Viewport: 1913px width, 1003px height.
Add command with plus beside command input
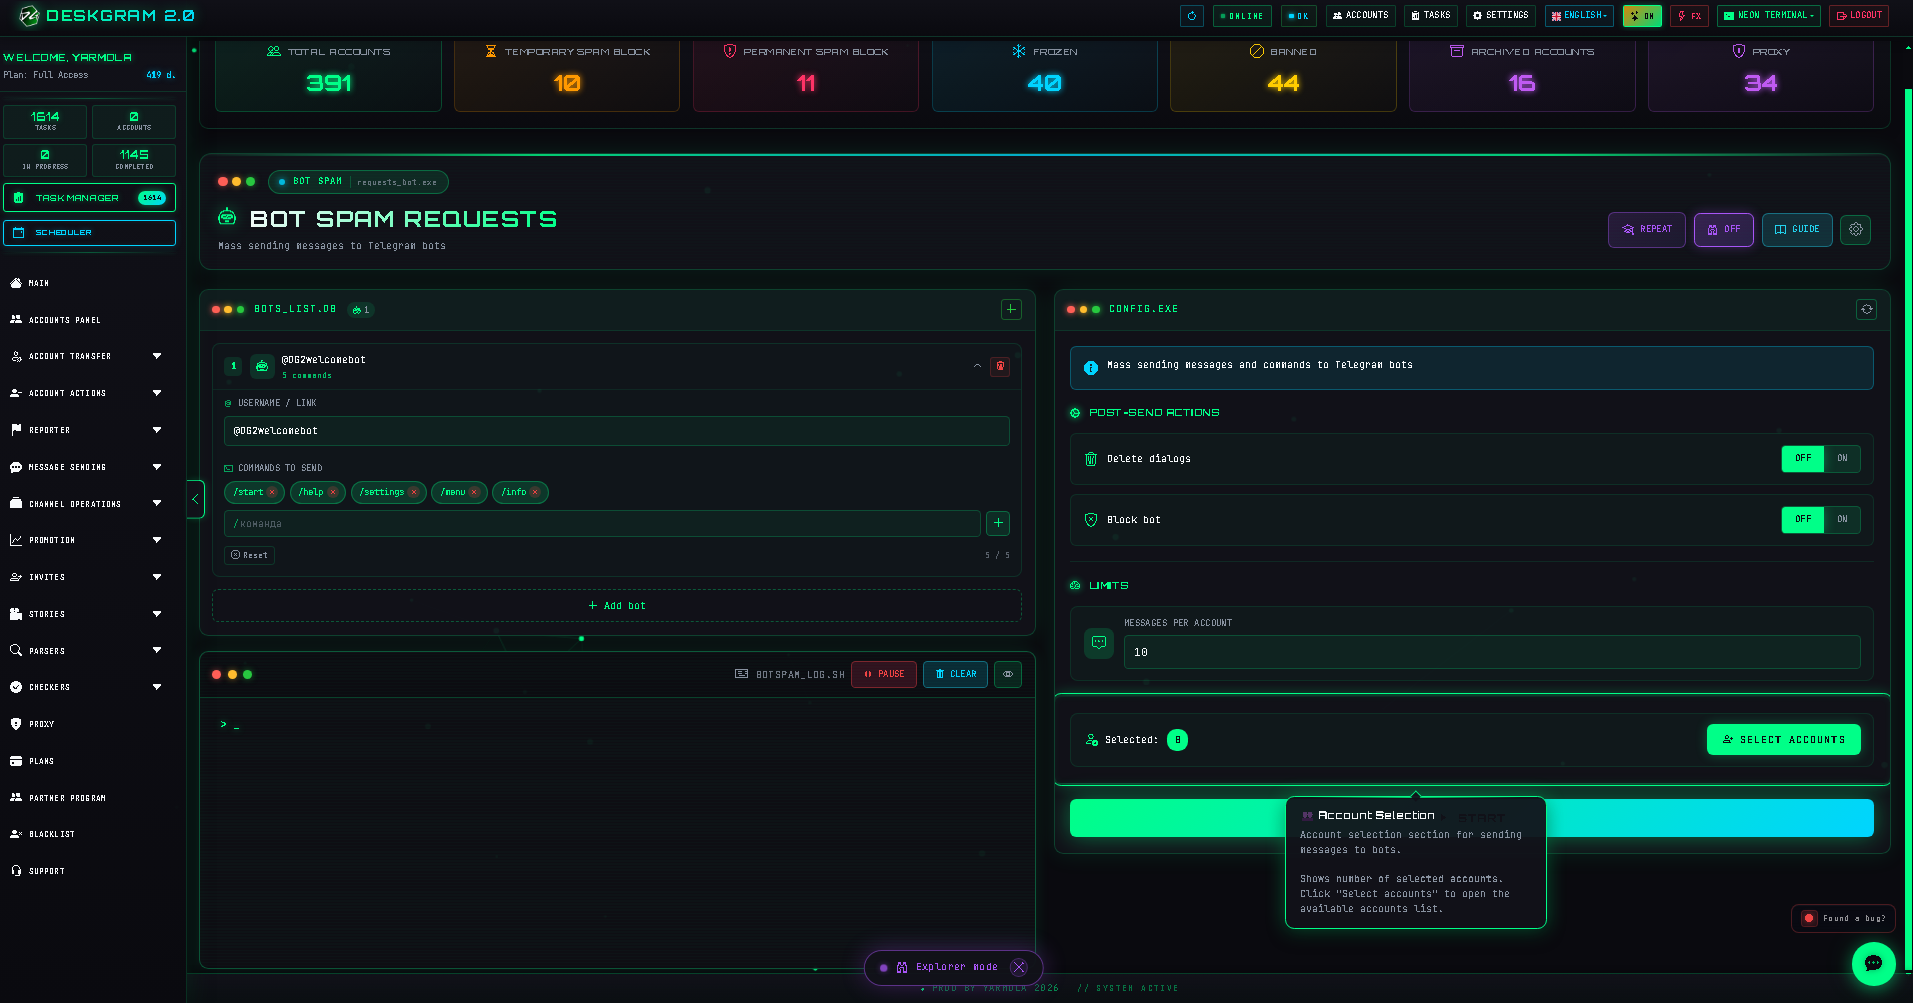997,523
